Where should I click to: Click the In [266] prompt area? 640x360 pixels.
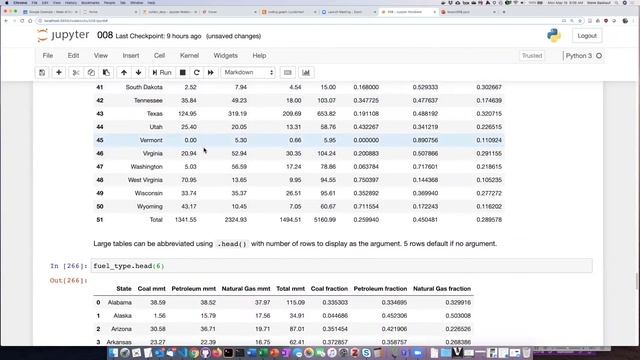[x=69, y=266]
